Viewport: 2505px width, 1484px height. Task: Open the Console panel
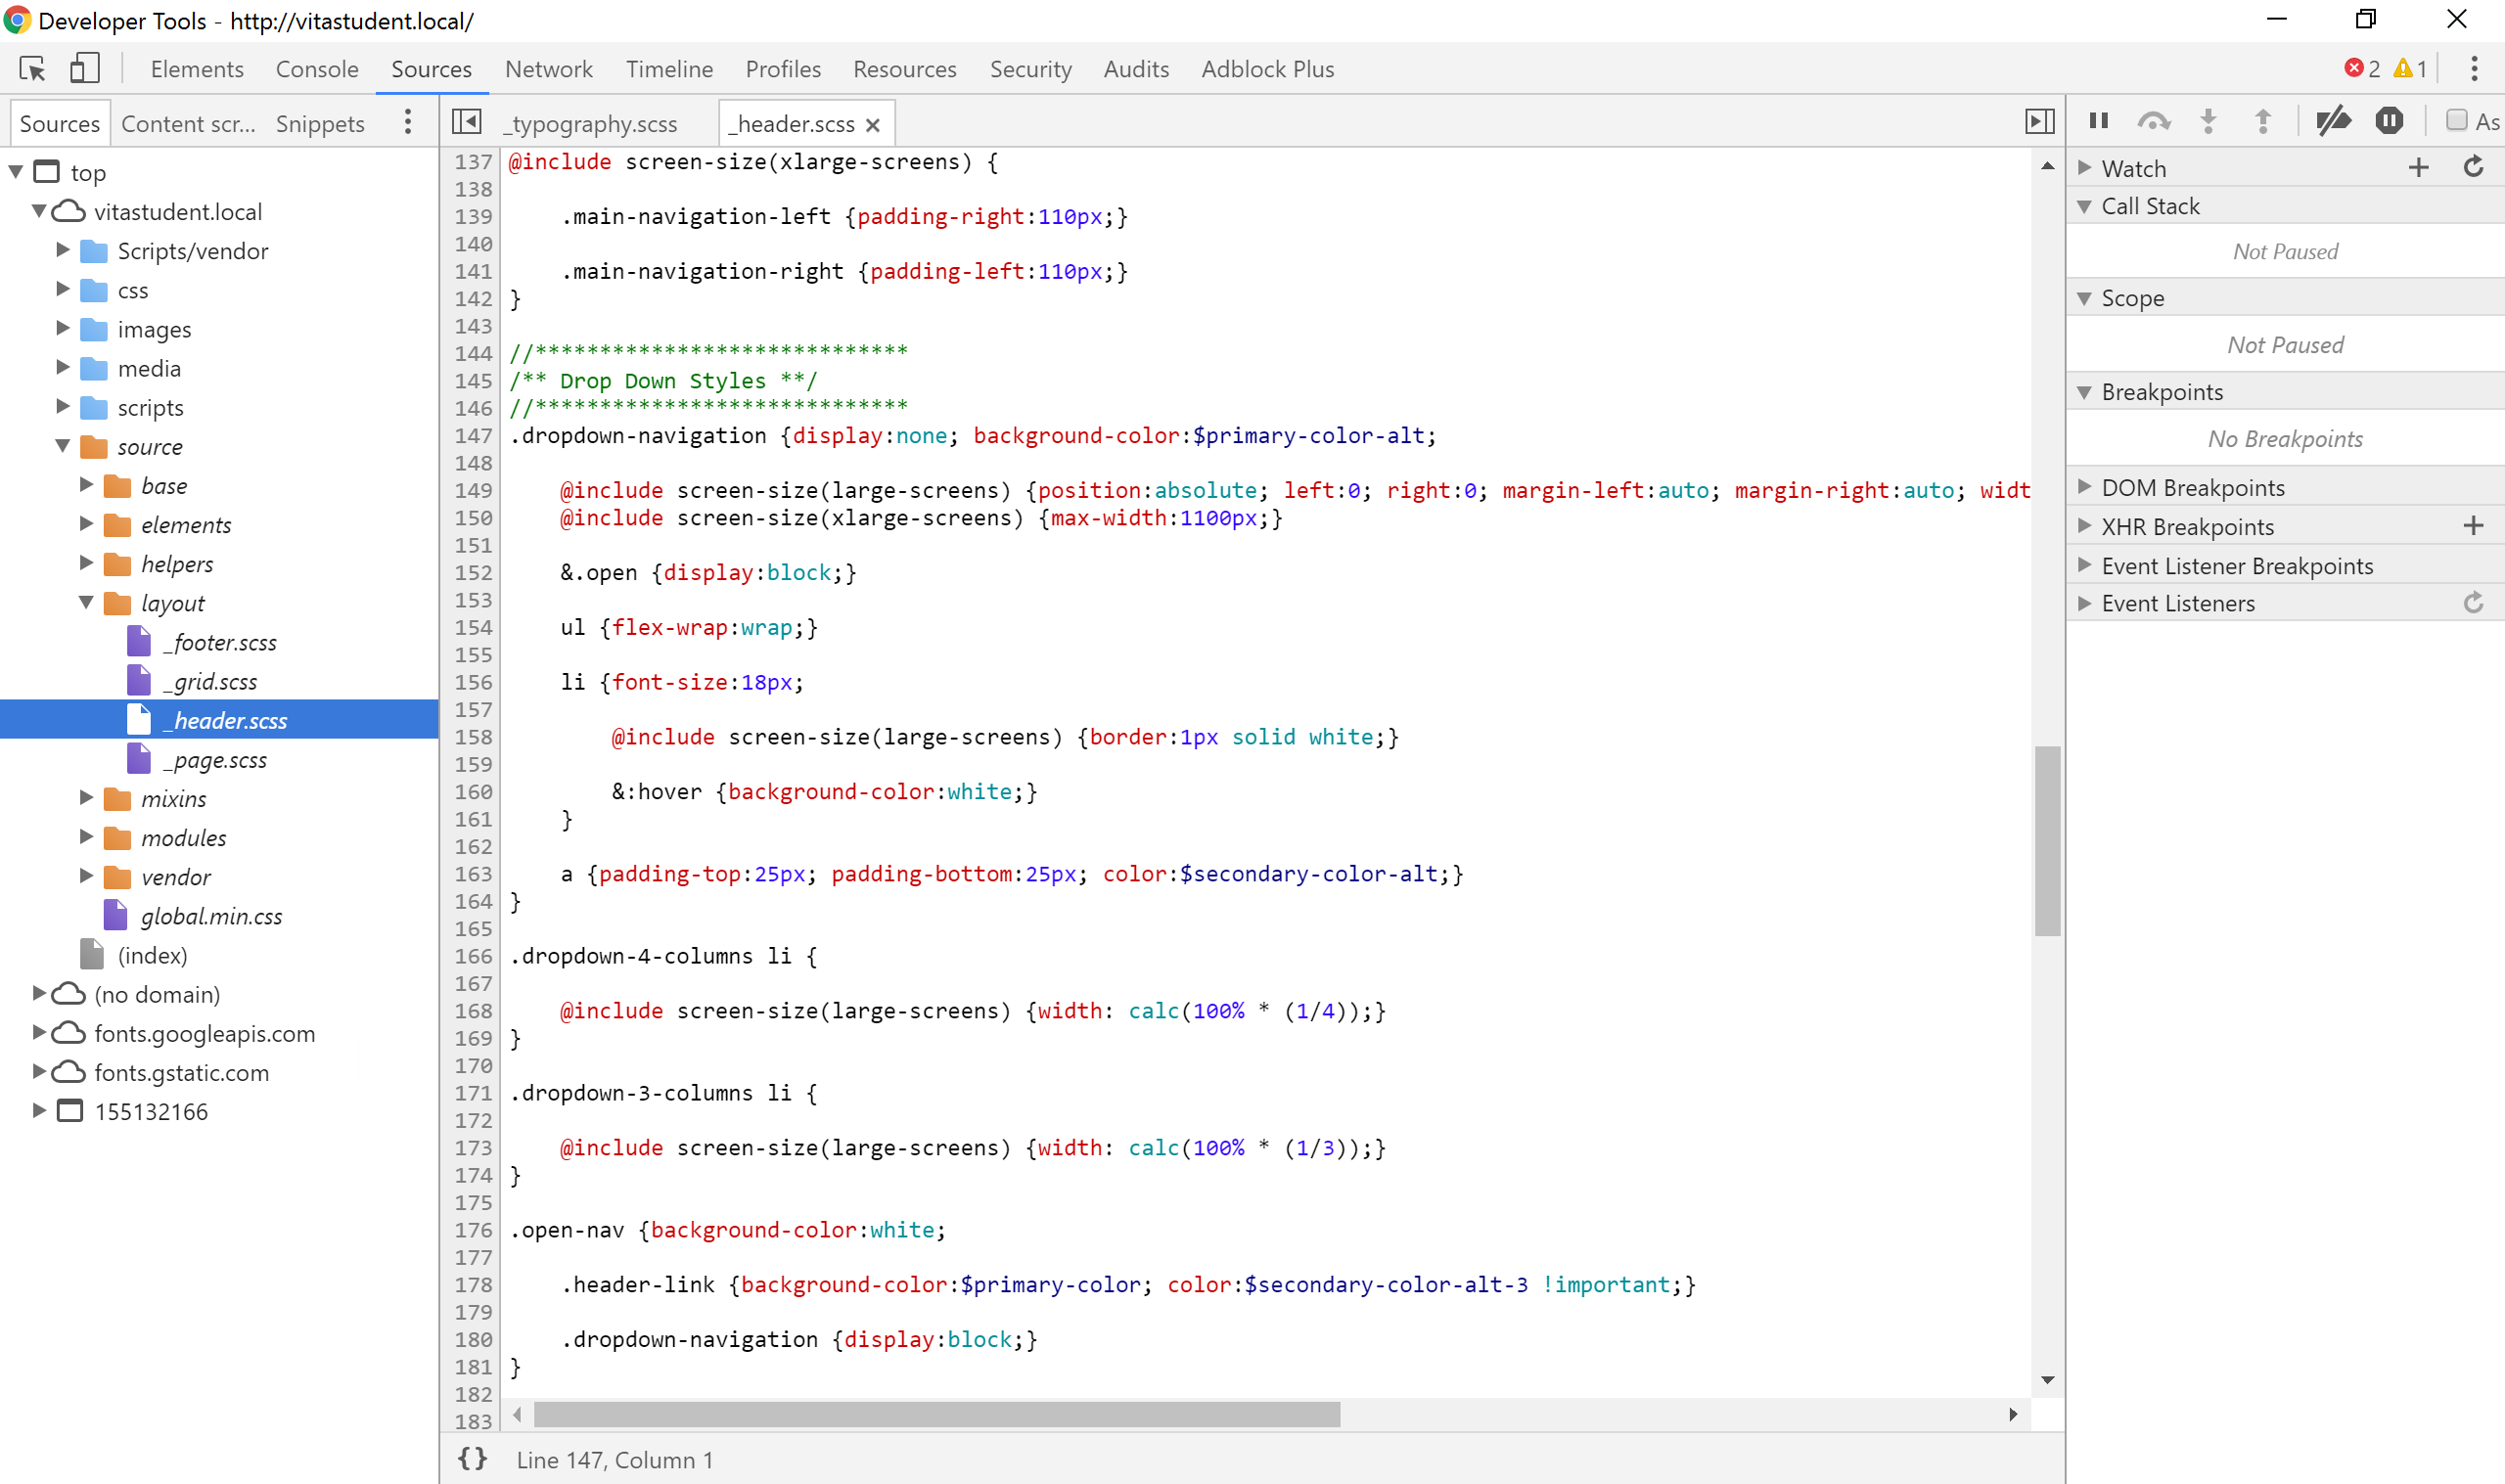pos(317,69)
